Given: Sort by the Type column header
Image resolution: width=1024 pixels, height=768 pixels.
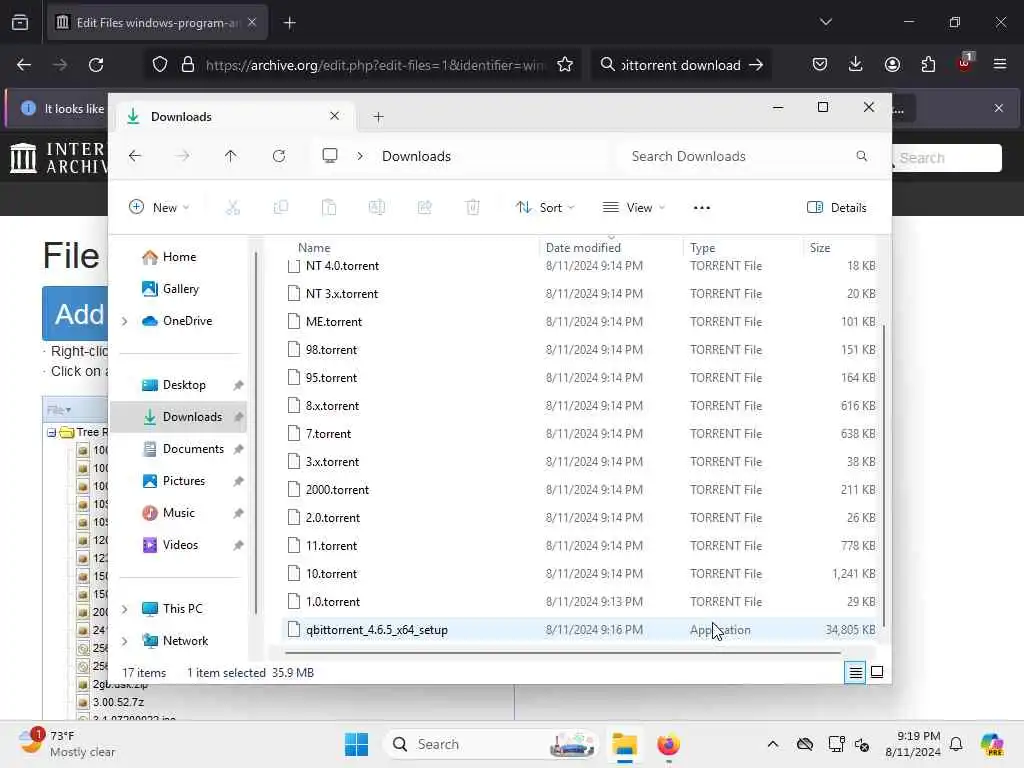Looking at the screenshot, I should click(x=703, y=248).
